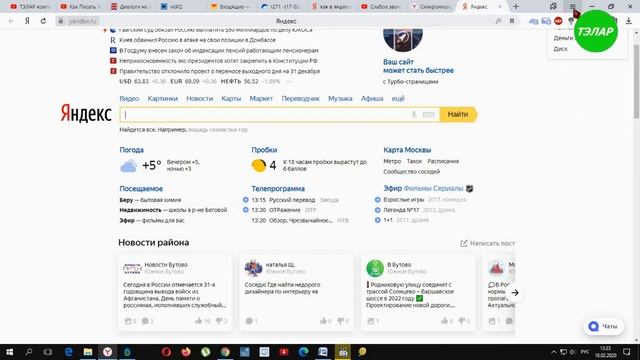Open the Картинки service link
The width and height of the screenshot is (640, 360).
pos(162,99)
